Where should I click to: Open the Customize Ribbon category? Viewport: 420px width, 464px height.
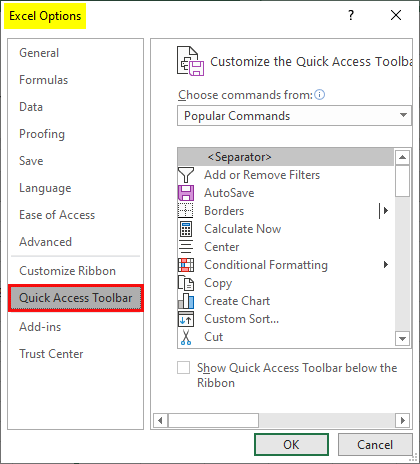pyautogui.click(x=67, y=271)
